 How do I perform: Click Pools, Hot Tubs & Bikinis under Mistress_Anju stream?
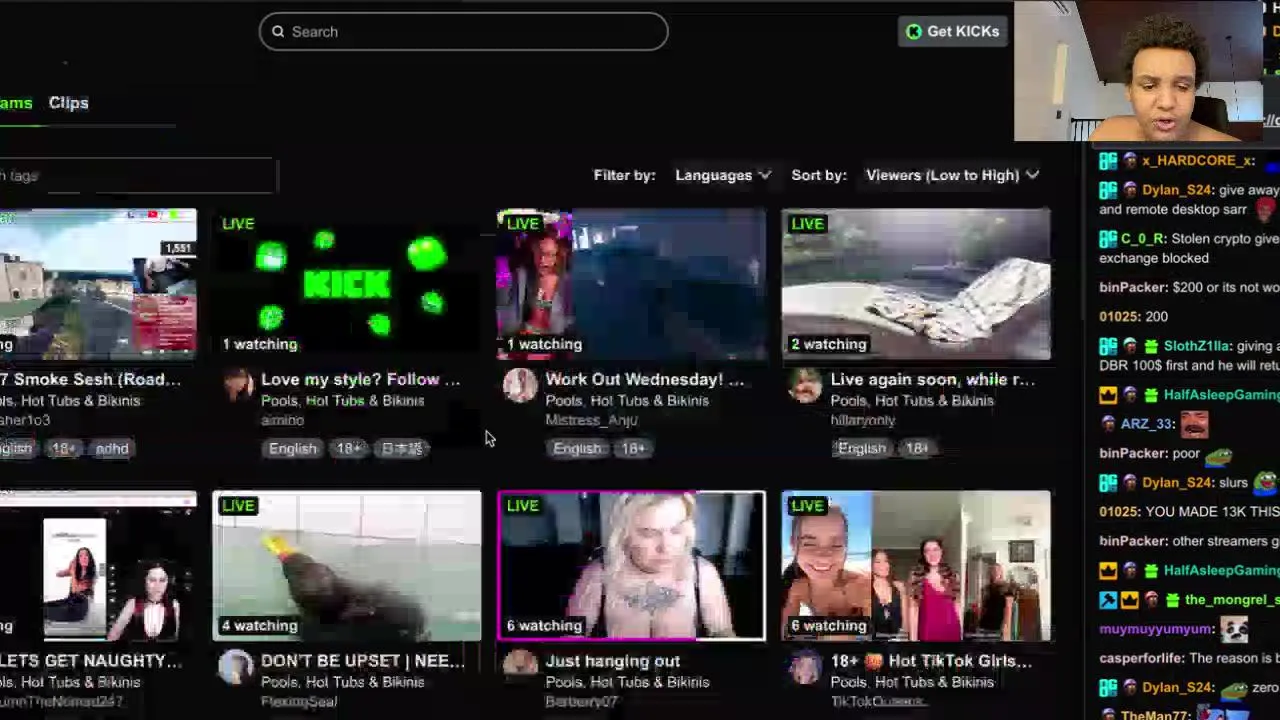(x=627, y=401)
